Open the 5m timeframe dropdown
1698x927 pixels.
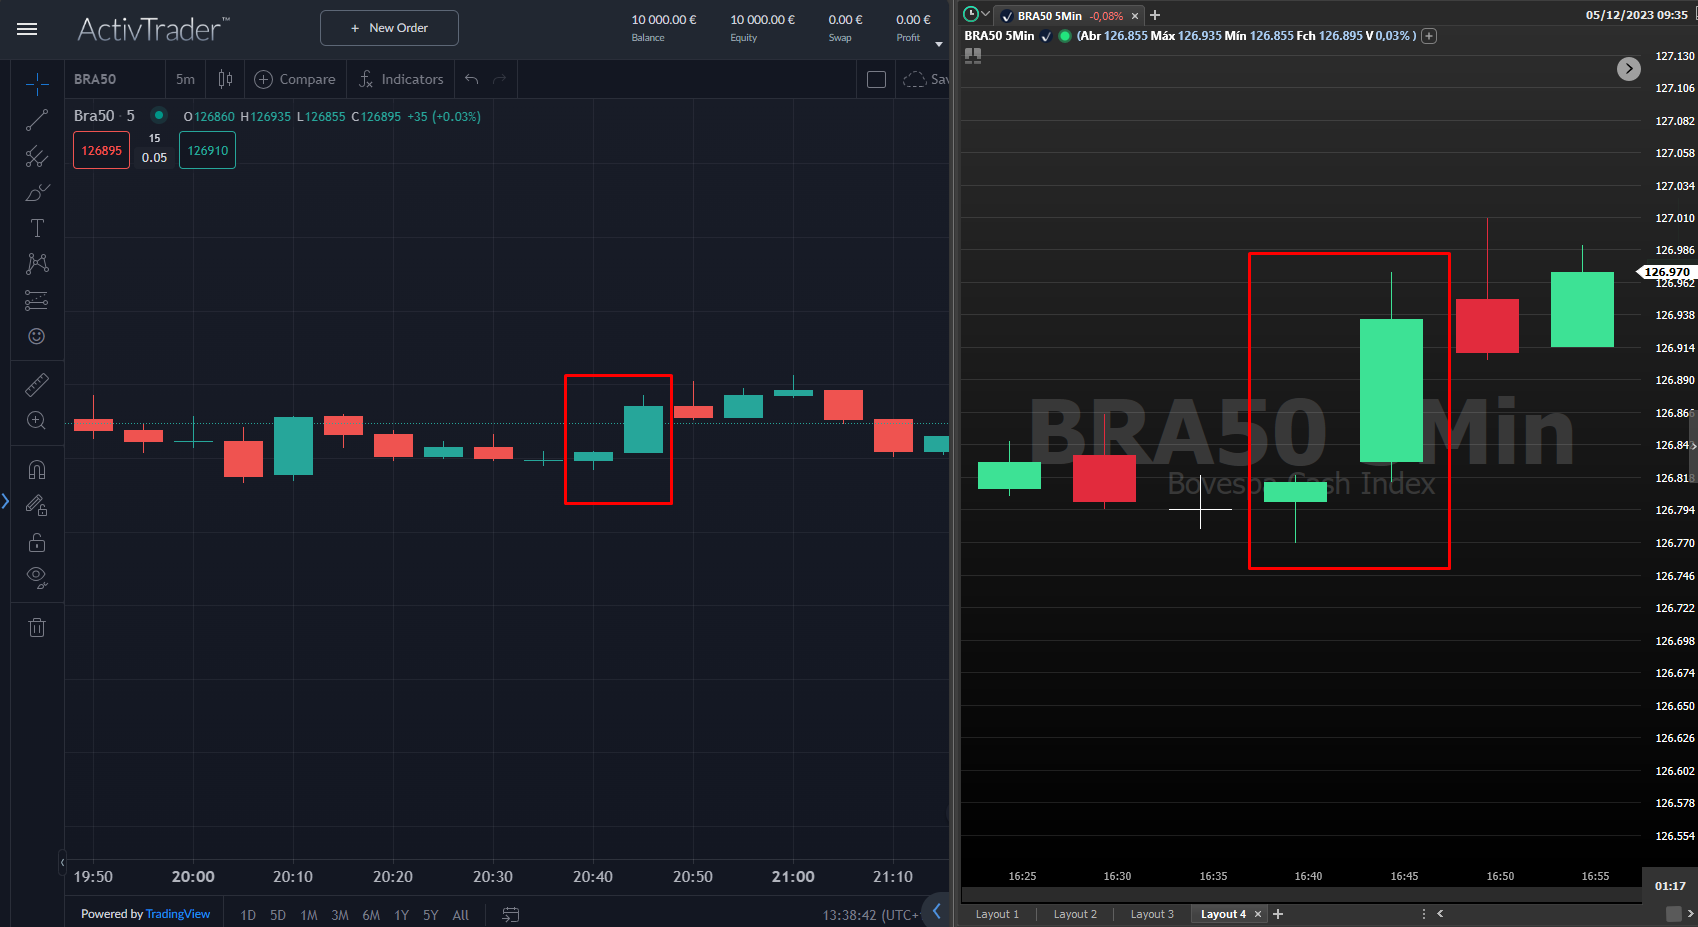[x=185, y=79]
